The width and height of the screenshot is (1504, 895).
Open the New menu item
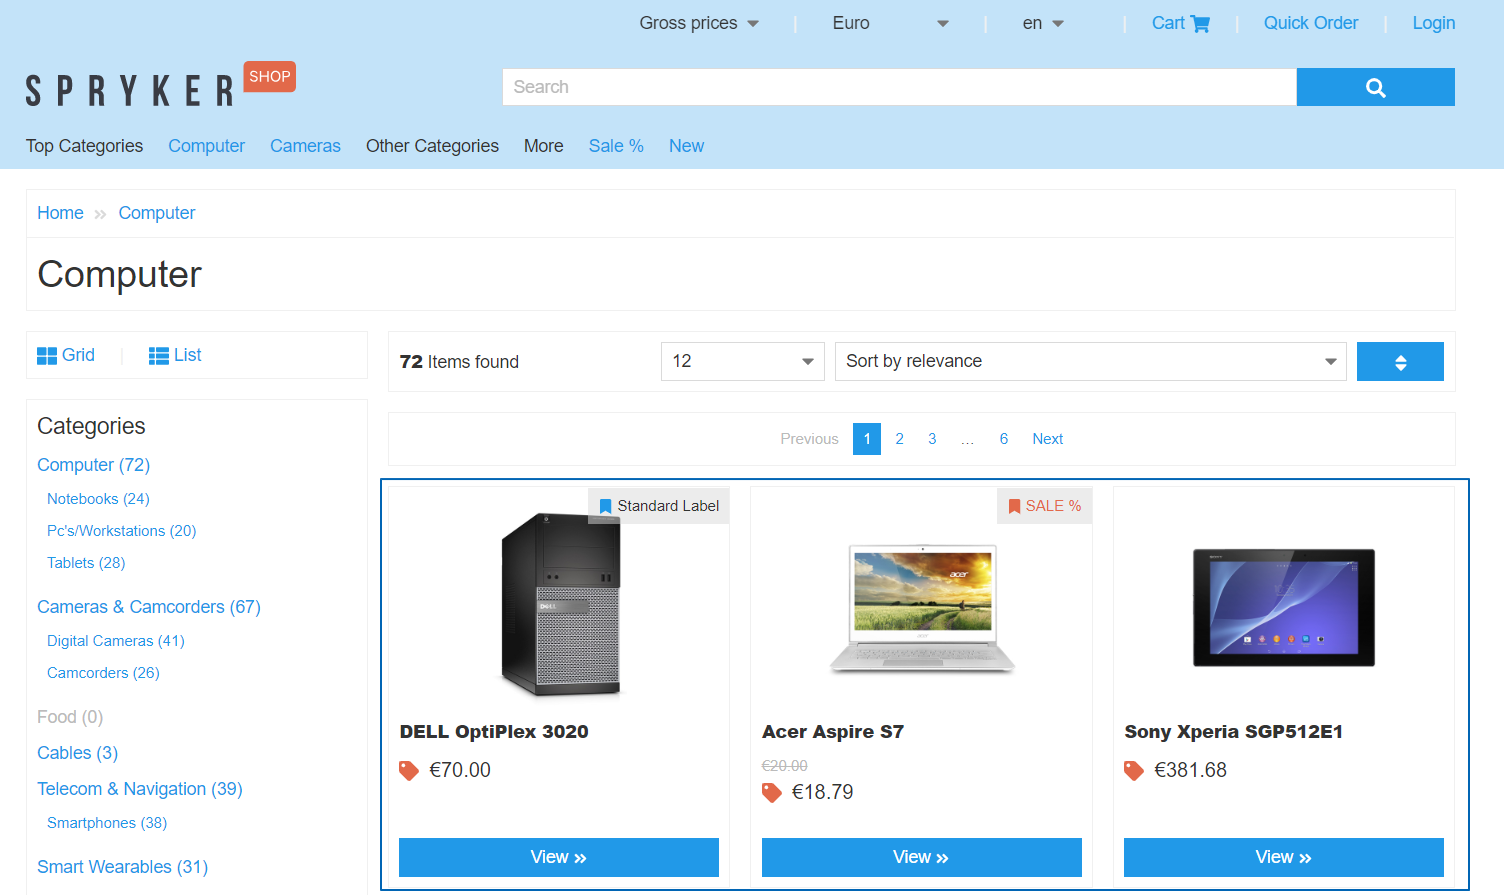coord(686,146)
